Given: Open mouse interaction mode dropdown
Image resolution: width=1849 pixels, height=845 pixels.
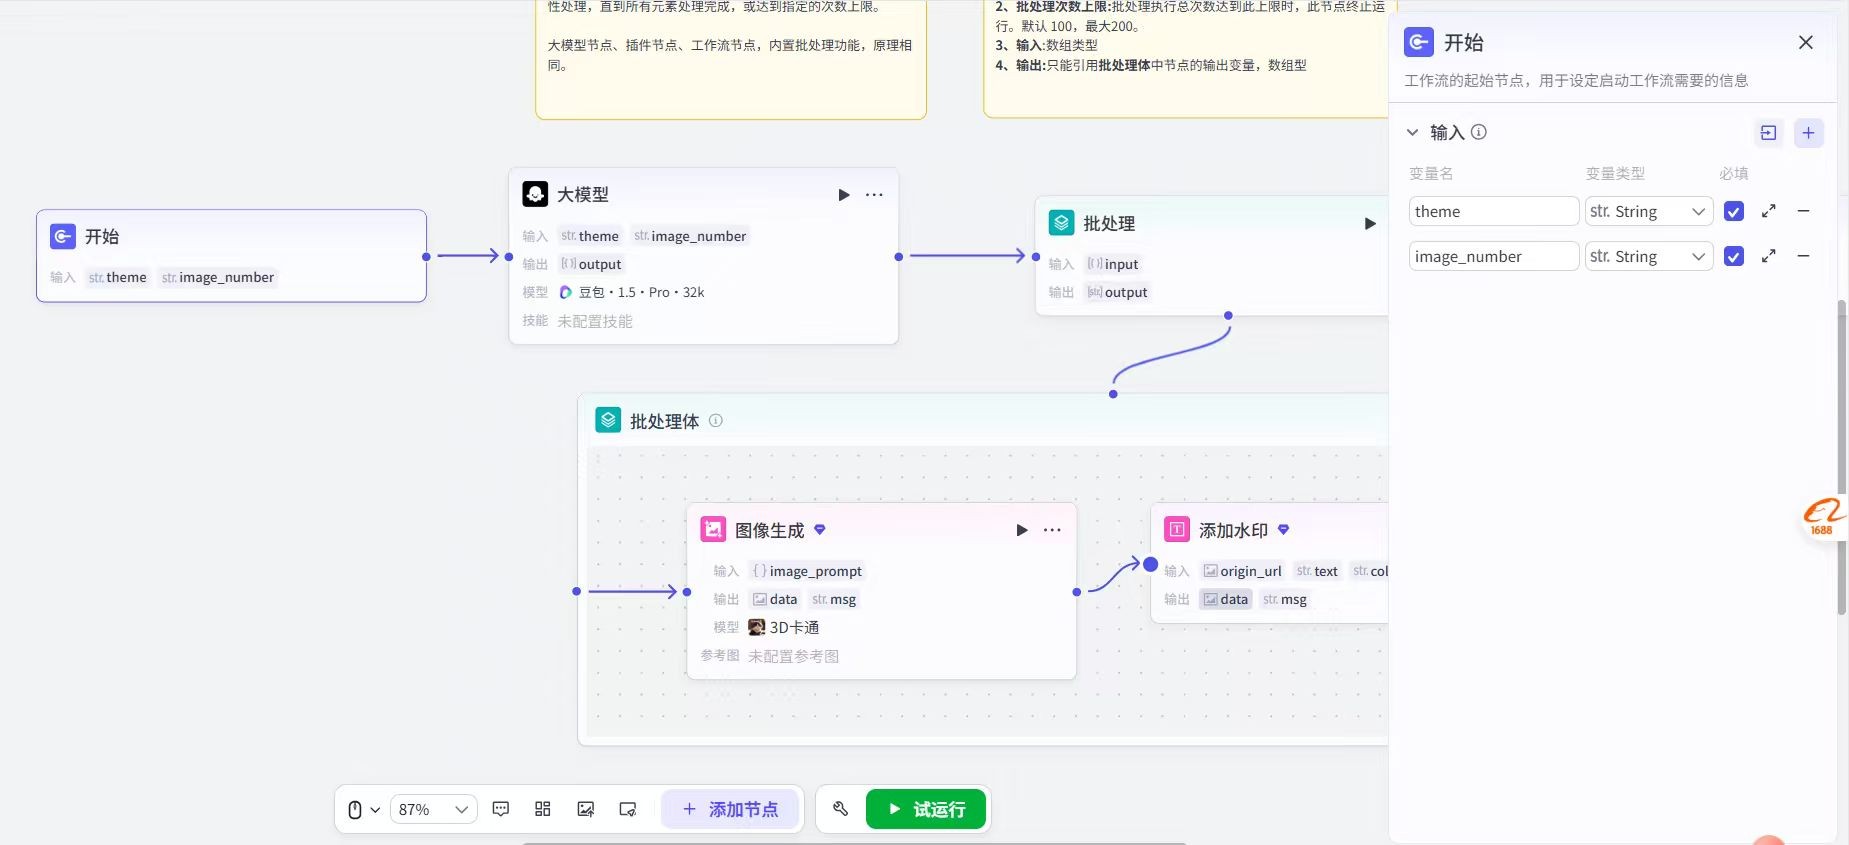Looking at the screenshot, I should (x=363, y=809).
